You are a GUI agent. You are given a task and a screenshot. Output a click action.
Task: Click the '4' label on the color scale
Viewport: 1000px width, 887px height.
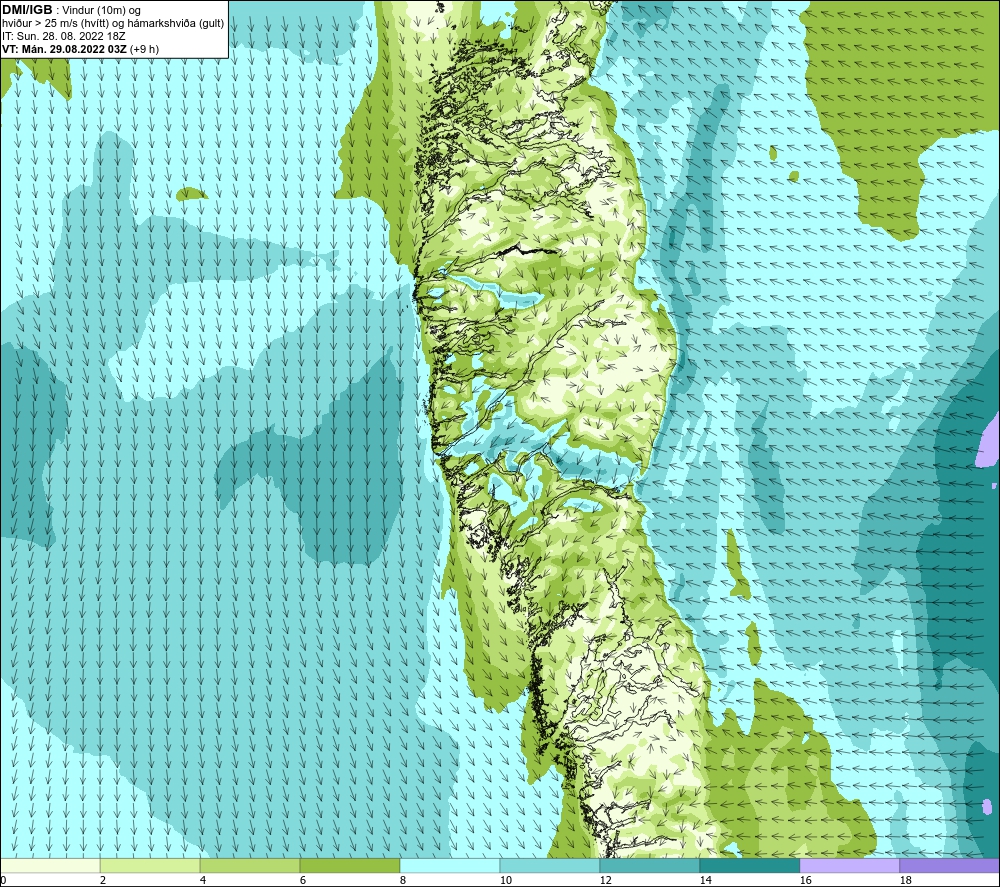[x=203, y=880]
